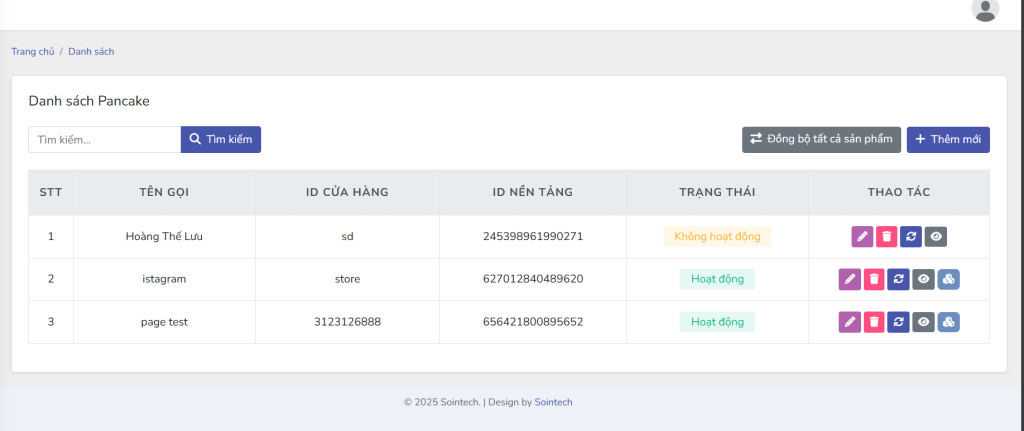The image size is (1024, 431).
Task: Click the eye icon in istagram row
Action: [923, 279]
